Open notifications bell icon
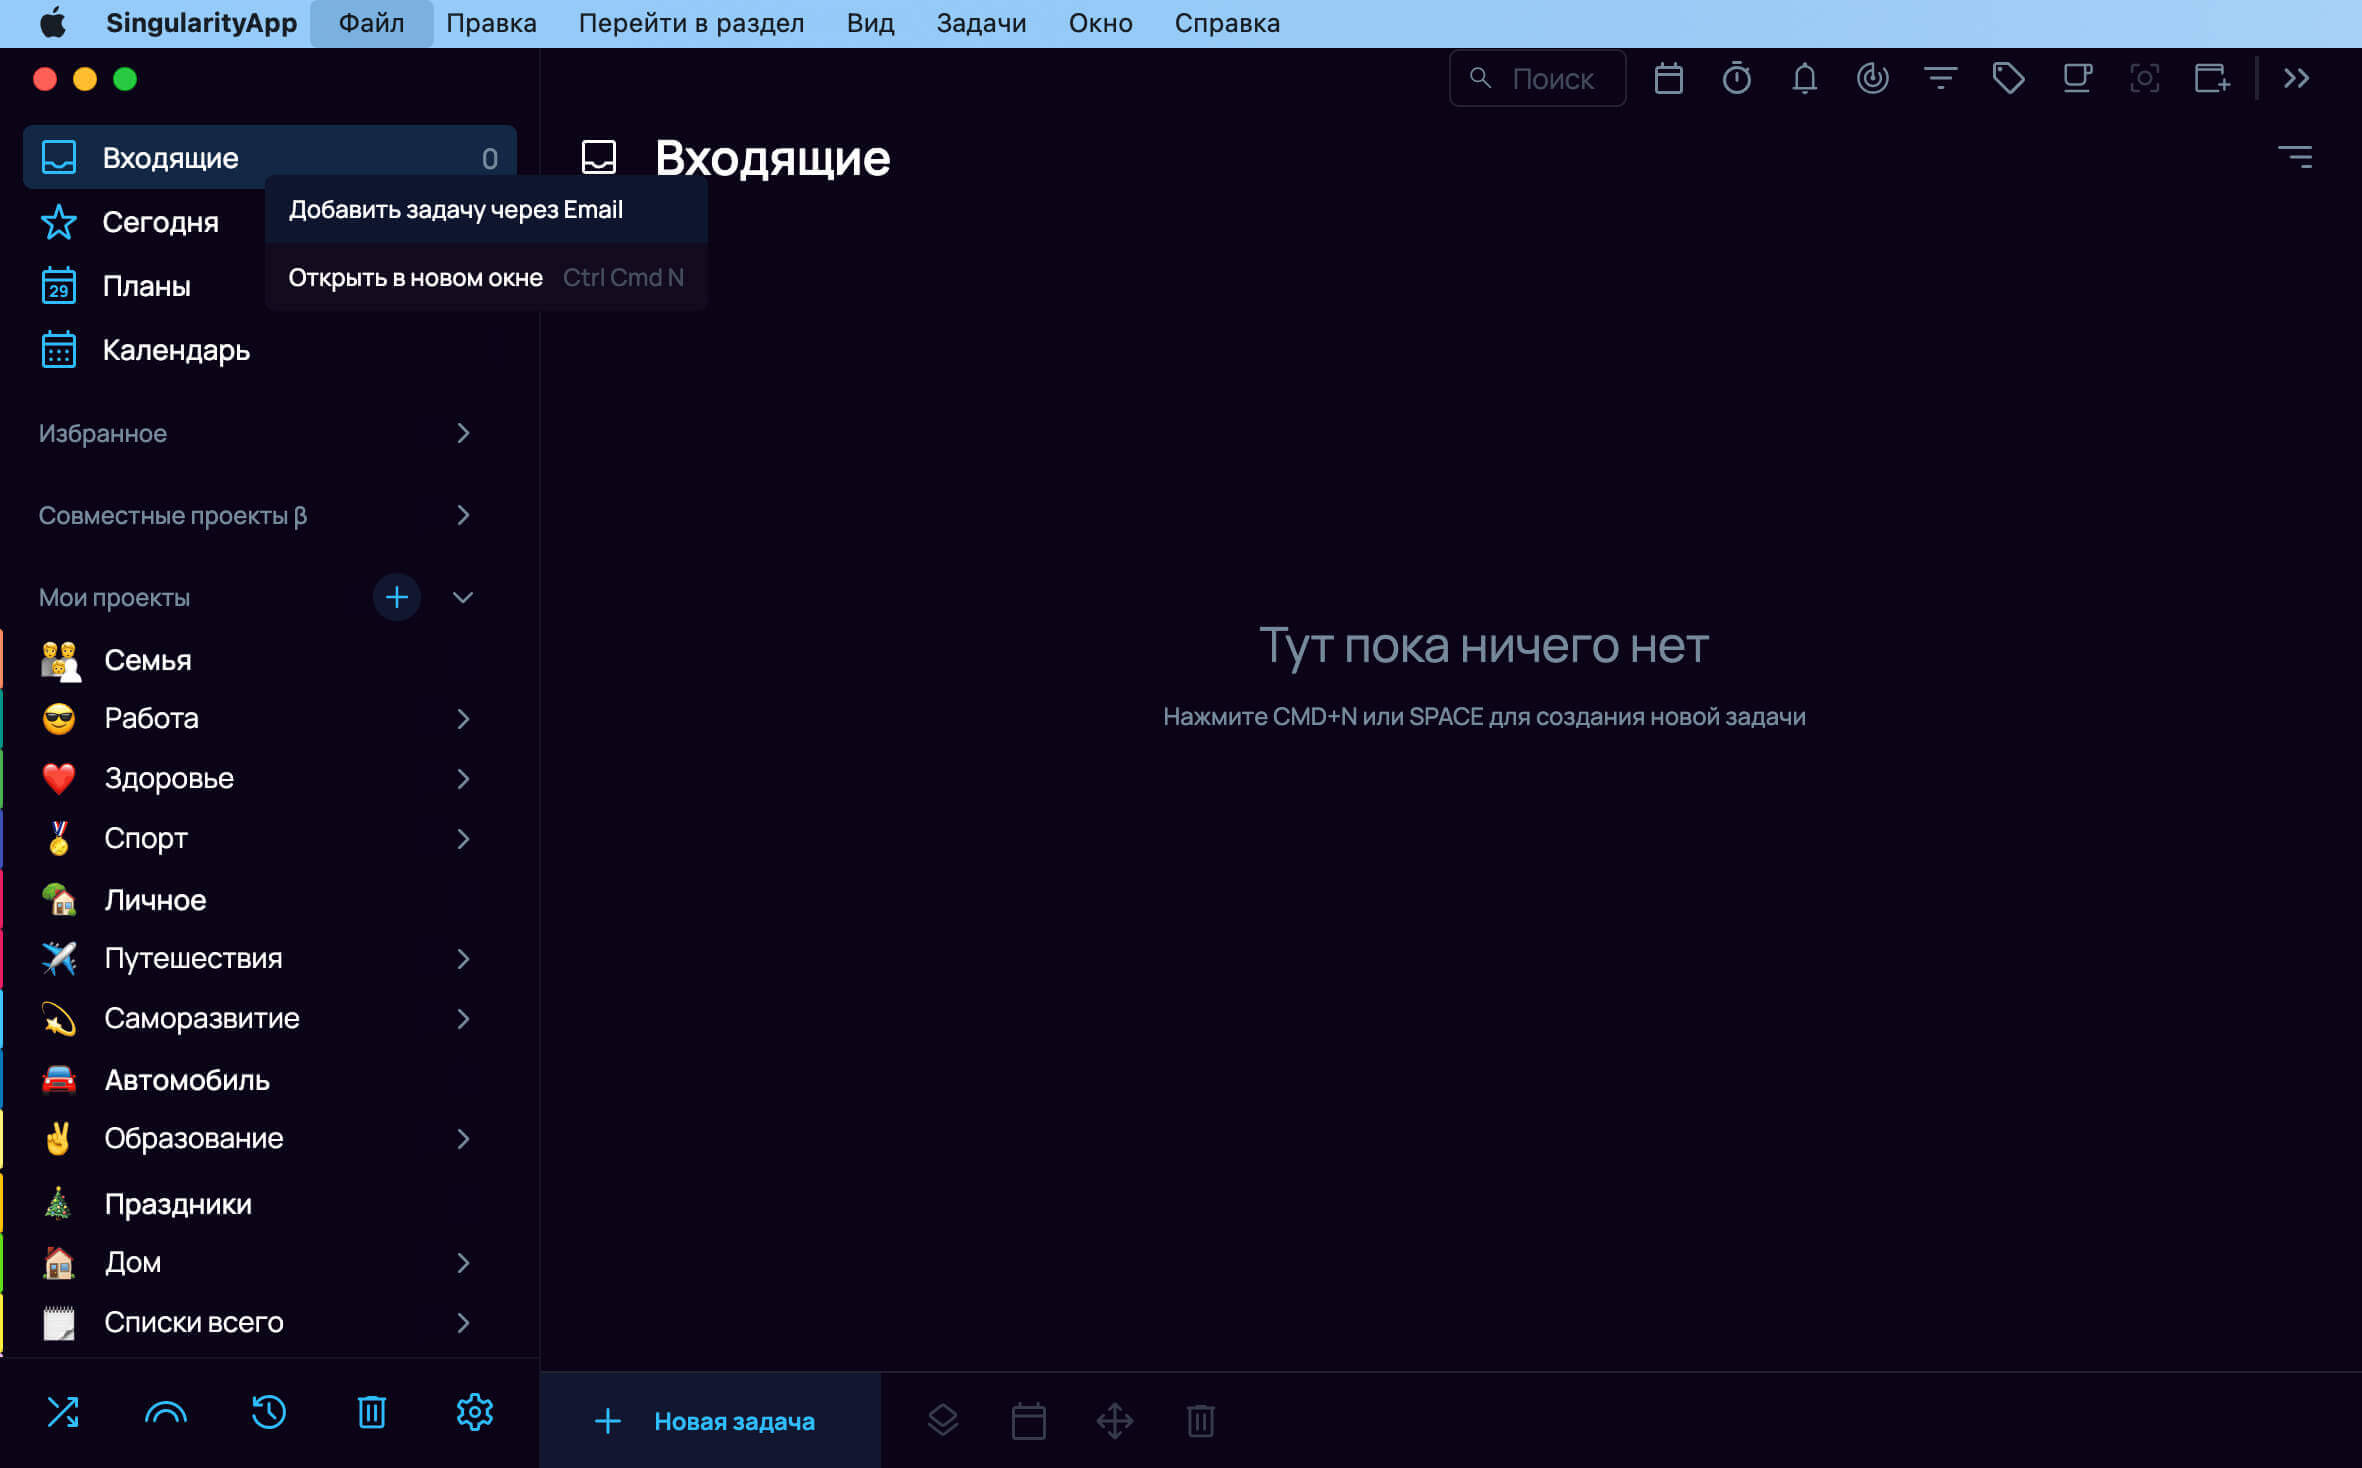The height and width of the screenshot is (1468, 2362). [1804, 78]
